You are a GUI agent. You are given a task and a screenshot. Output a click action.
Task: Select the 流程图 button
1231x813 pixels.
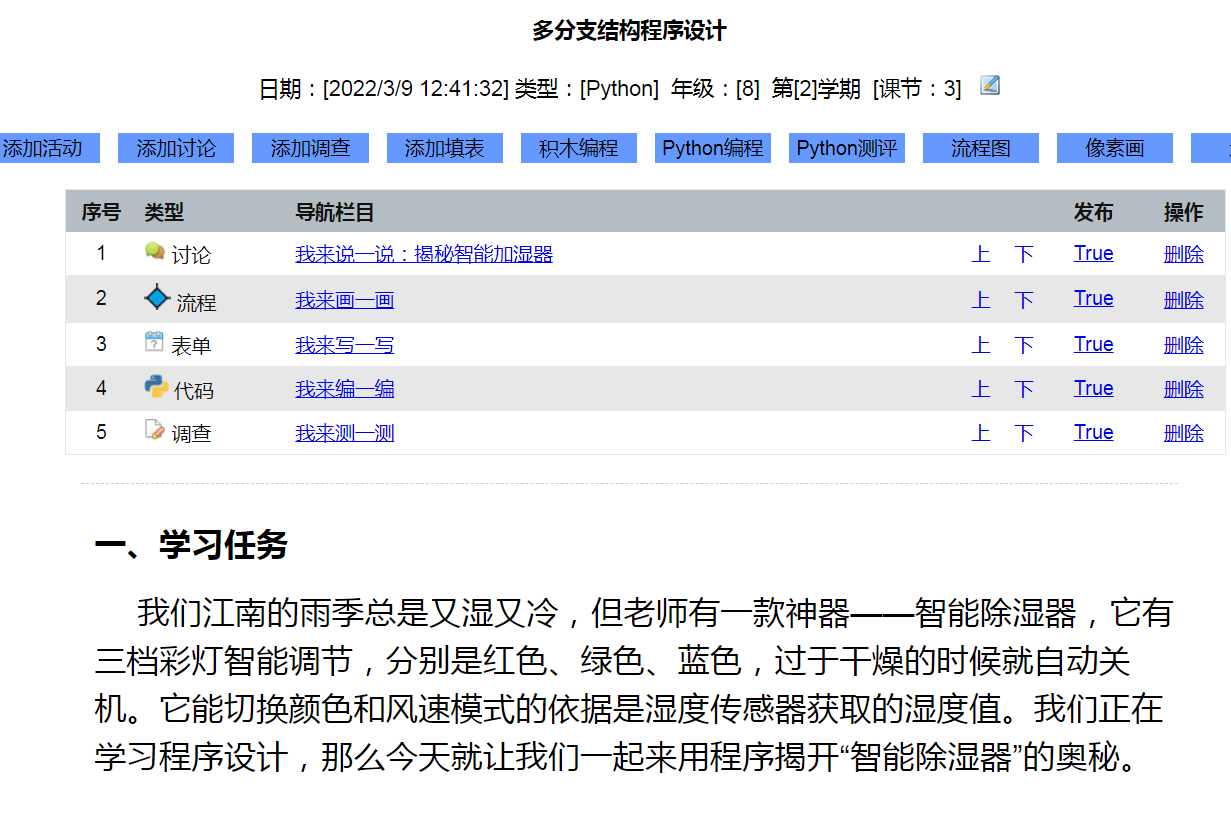click(981, 148)
